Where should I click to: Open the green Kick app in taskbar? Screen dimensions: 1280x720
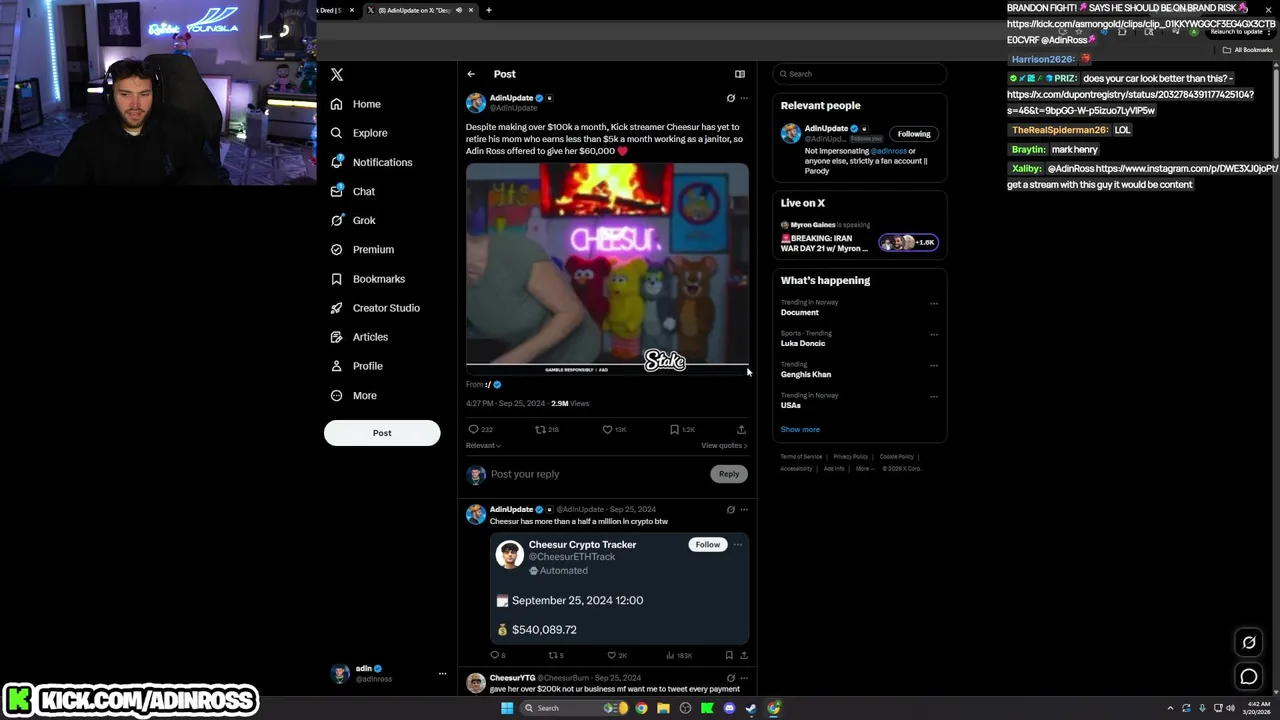click(x=707, y=708)
